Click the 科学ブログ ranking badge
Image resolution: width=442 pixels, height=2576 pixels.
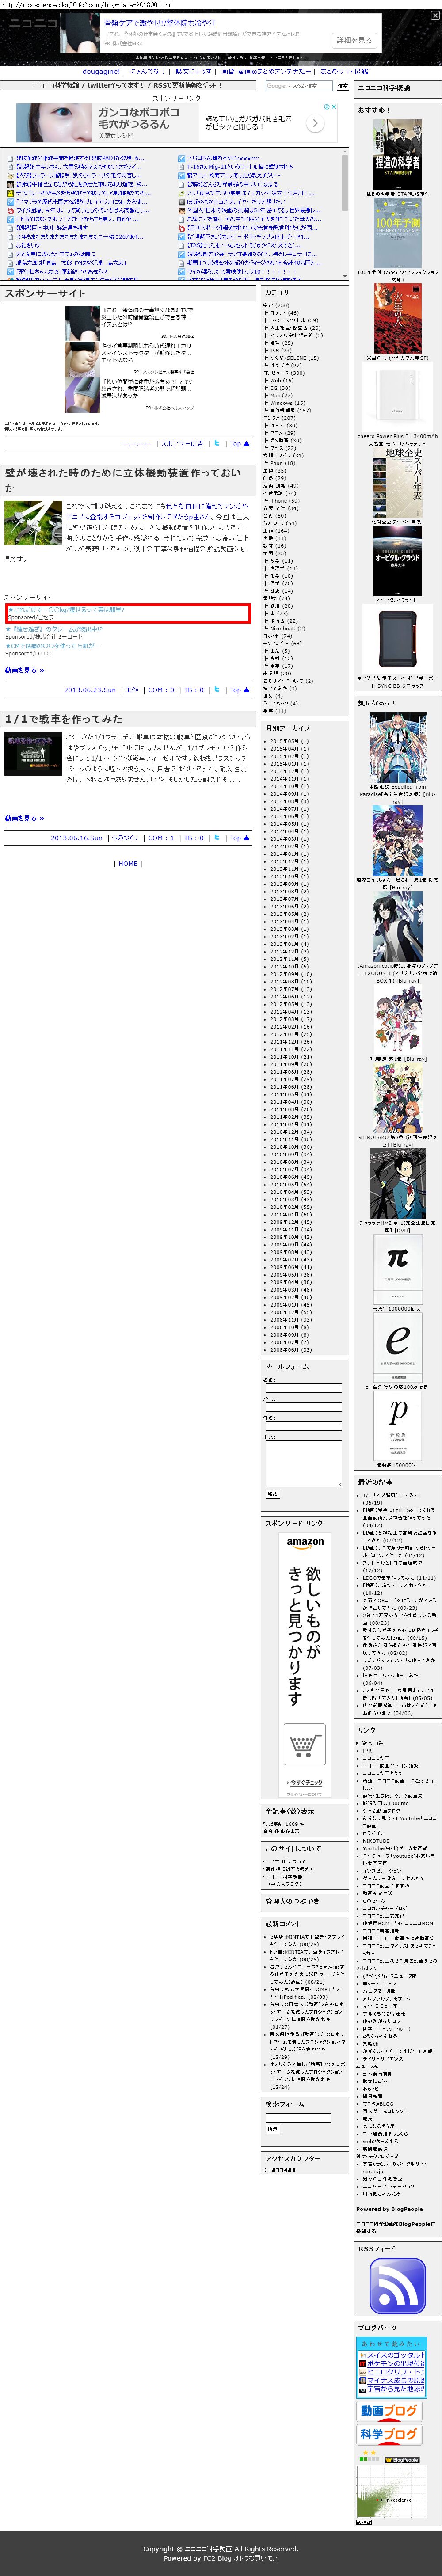pos(389,2435)
